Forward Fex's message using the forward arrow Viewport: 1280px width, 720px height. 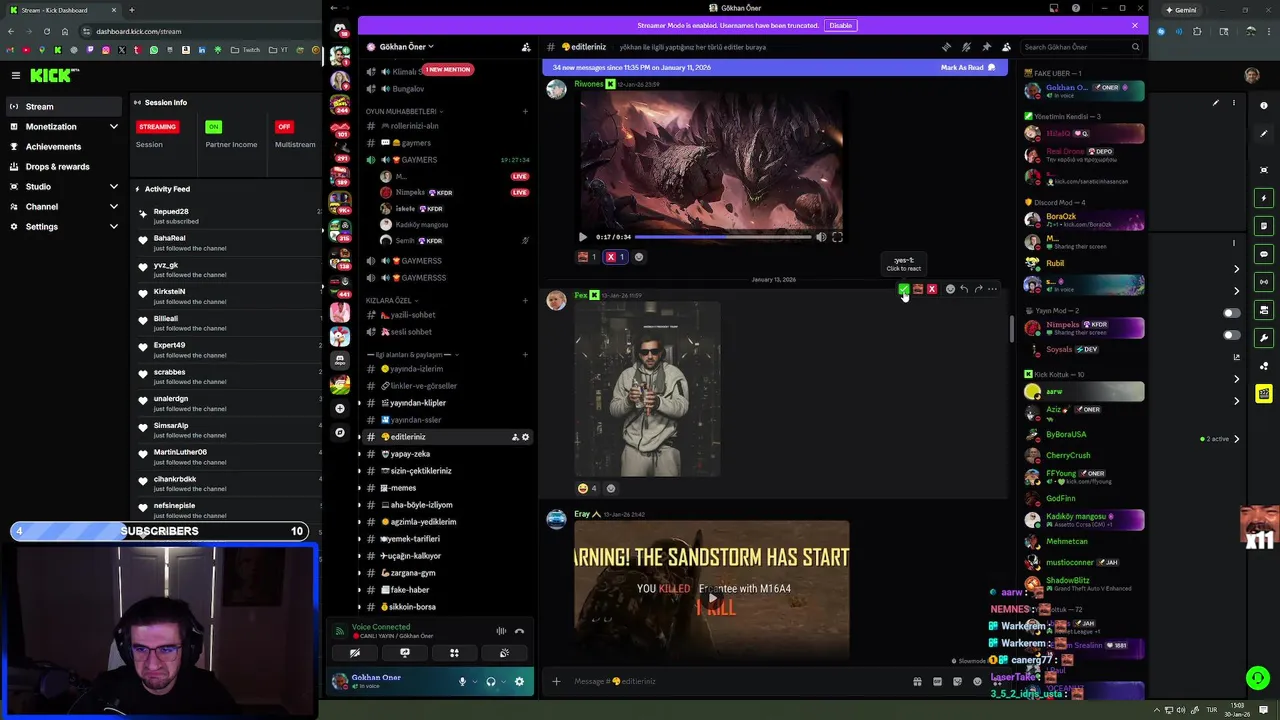click(978, 289)
